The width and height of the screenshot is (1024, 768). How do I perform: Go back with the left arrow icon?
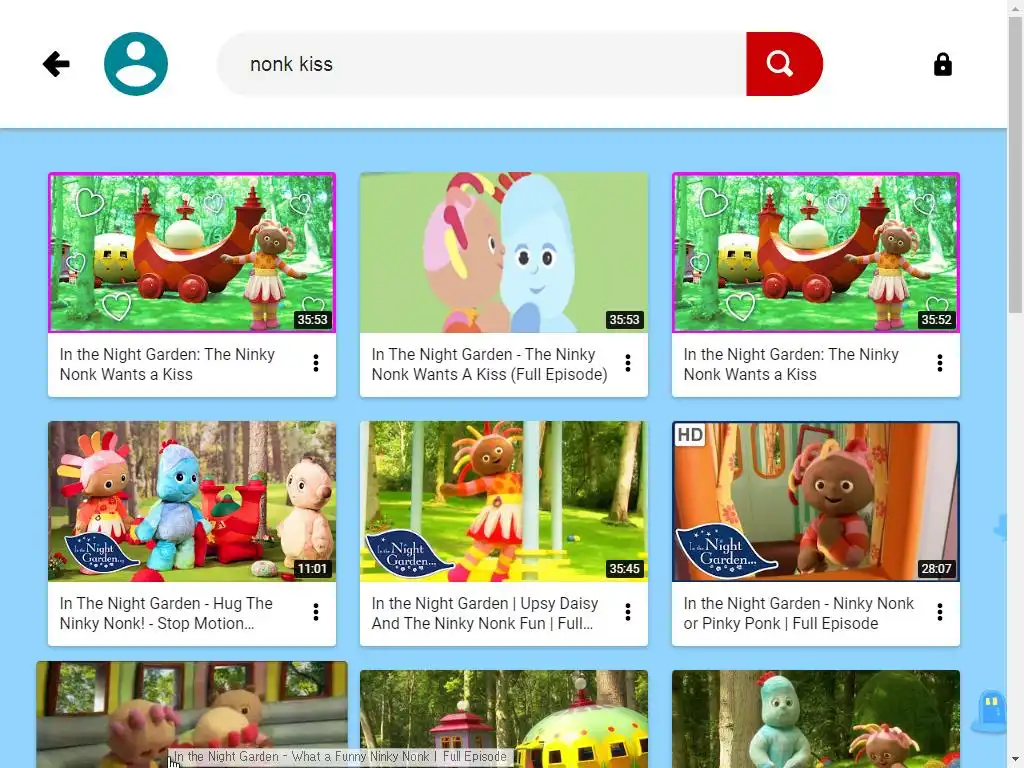56,64
